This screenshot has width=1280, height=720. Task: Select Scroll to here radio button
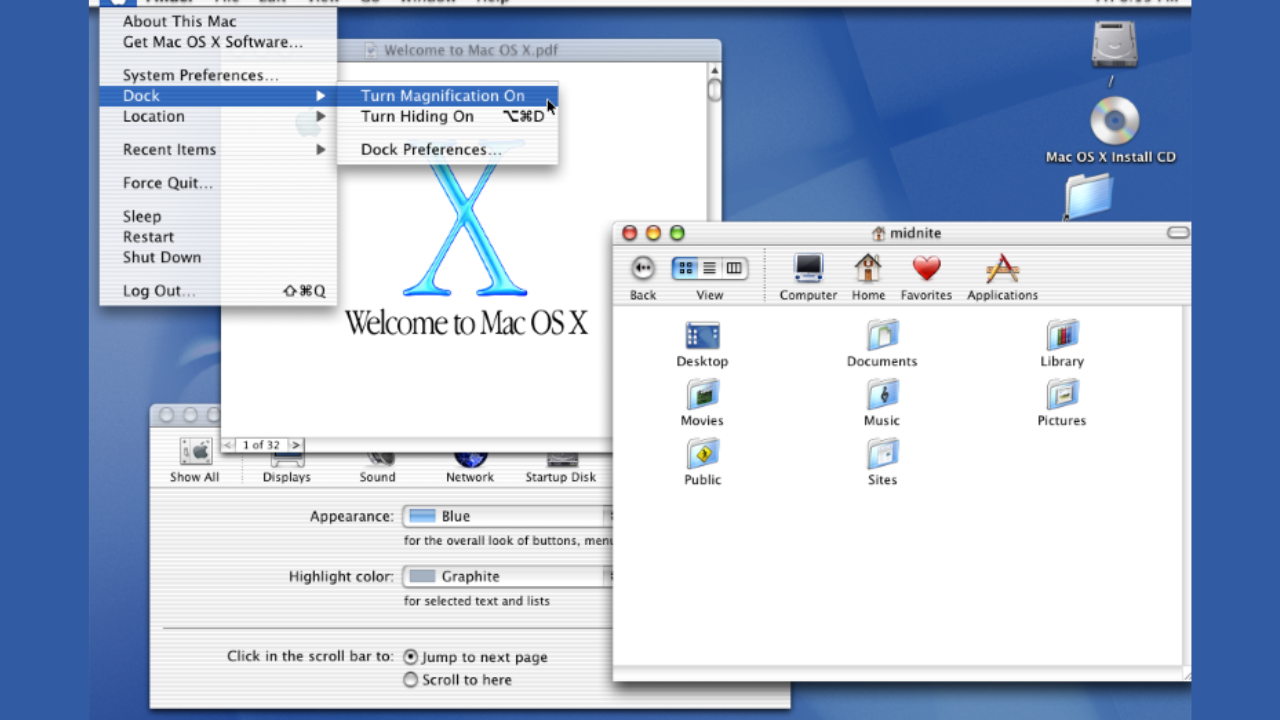[x=410, y=680]
